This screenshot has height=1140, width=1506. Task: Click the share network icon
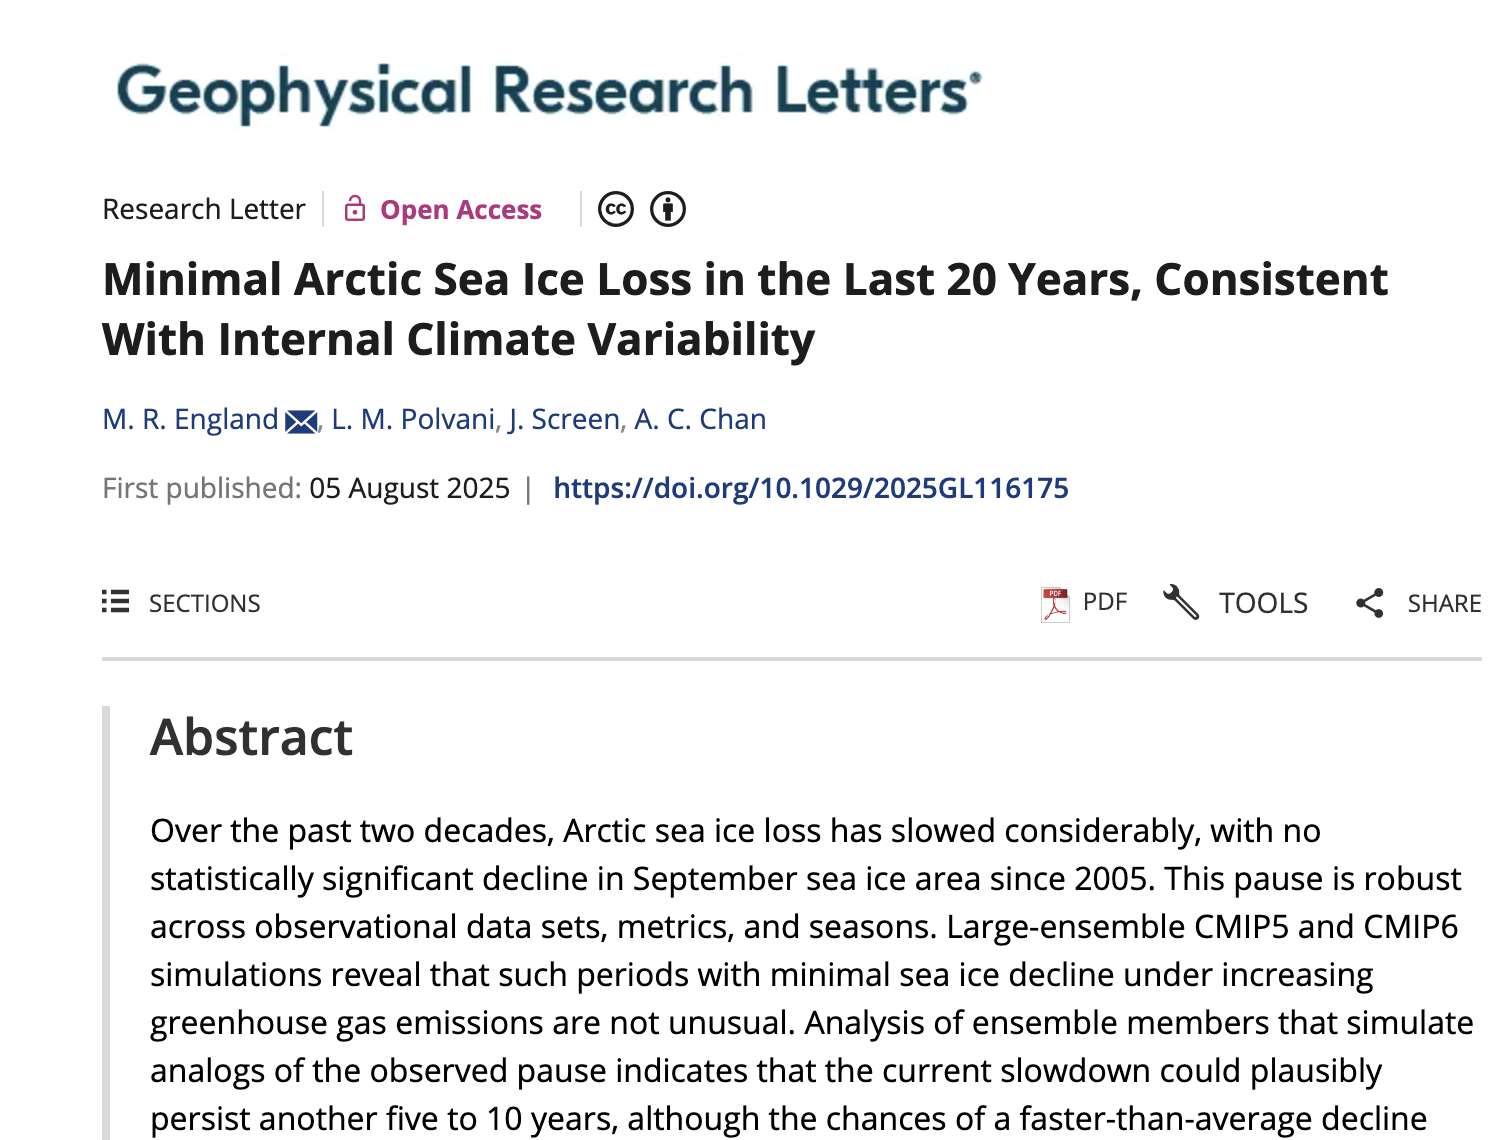click(1370, 603)
